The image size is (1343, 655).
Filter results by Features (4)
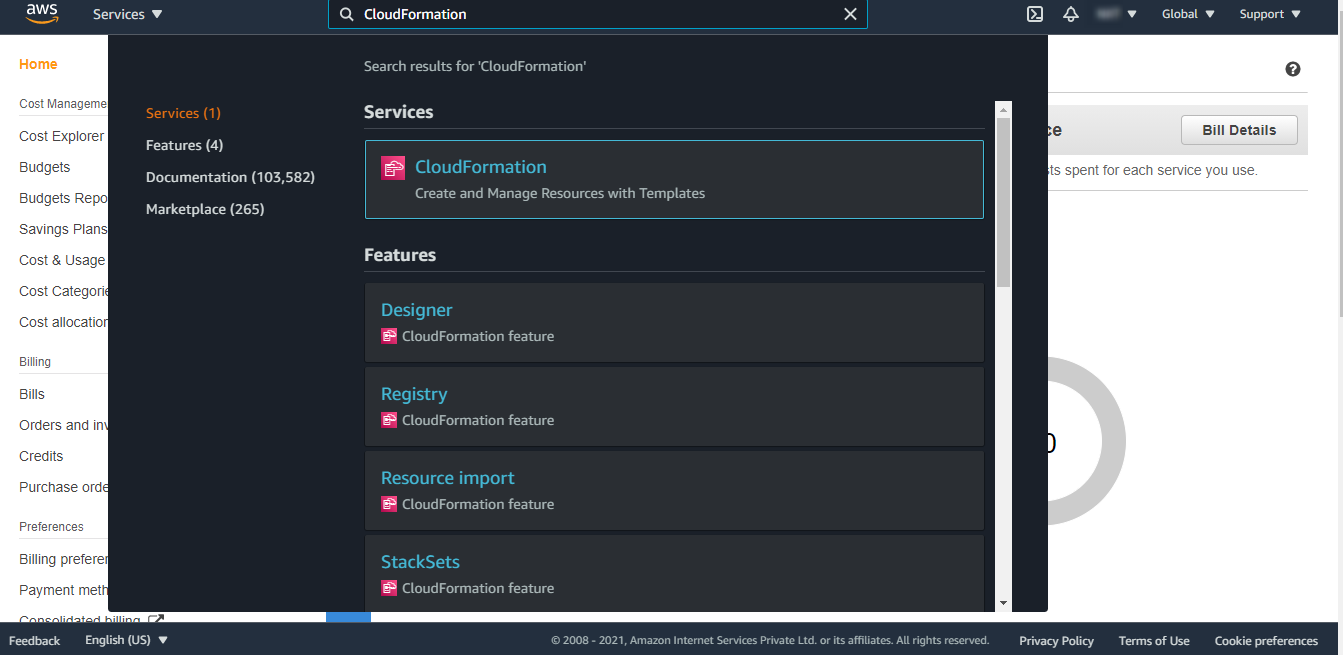click(184, 145)
